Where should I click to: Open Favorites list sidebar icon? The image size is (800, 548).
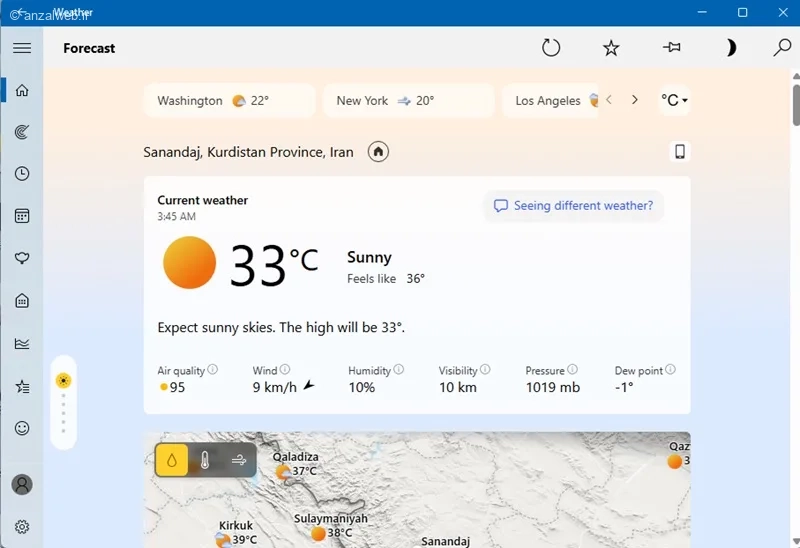pyautogui.click(x=22, y=386)
